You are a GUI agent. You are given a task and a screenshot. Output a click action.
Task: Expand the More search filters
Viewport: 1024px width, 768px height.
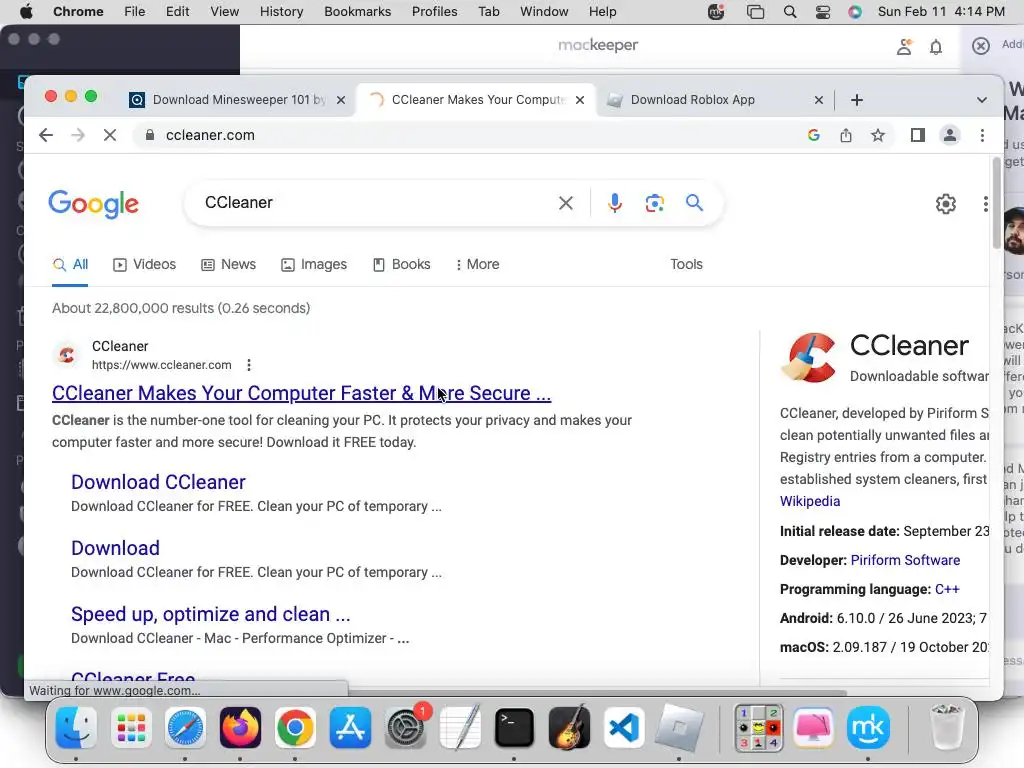coord(477,264)
